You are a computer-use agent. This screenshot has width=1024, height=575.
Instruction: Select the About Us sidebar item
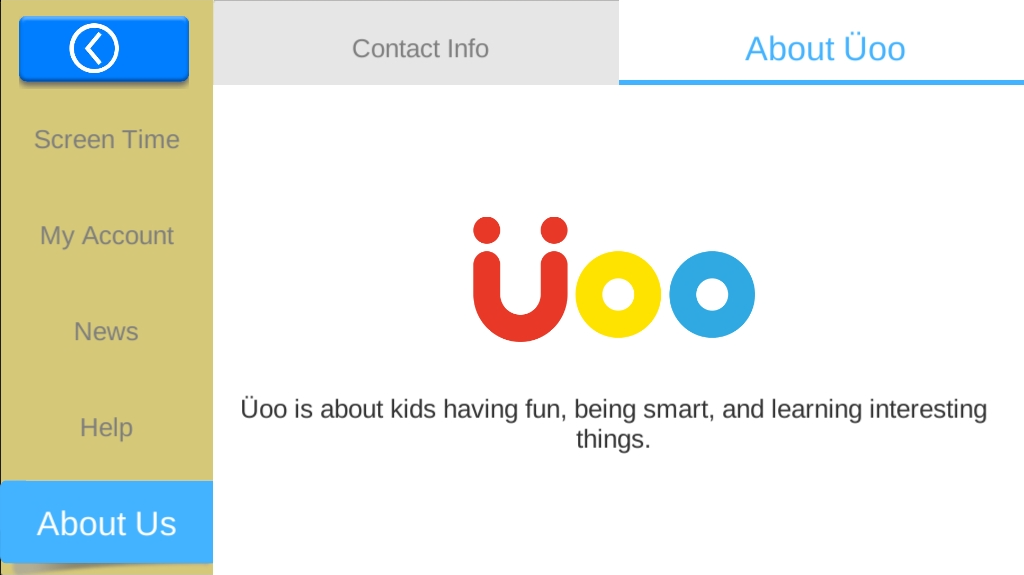[x=106, y=522]
